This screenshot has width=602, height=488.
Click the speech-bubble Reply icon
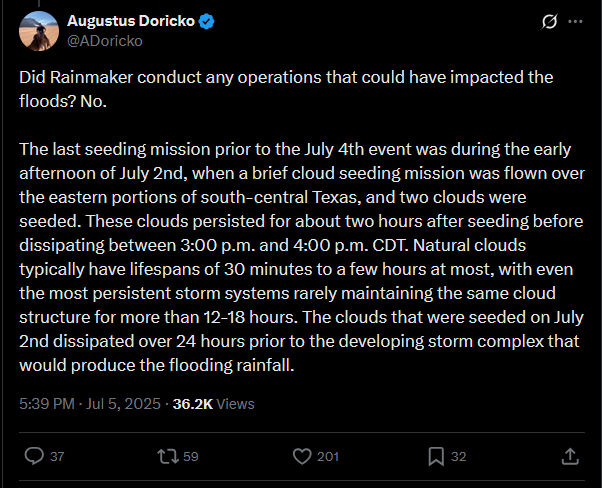click(x=34, y=456)
